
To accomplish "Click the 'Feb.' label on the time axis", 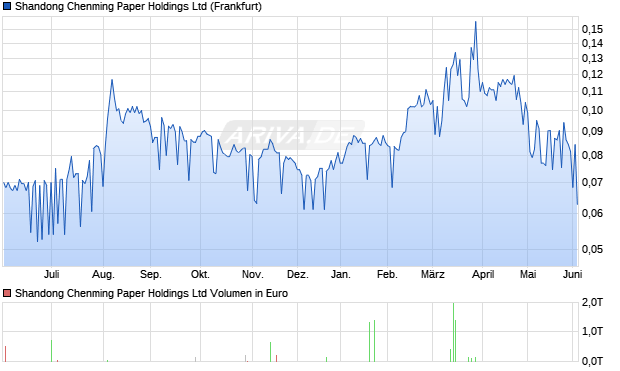I will point(387,274).
